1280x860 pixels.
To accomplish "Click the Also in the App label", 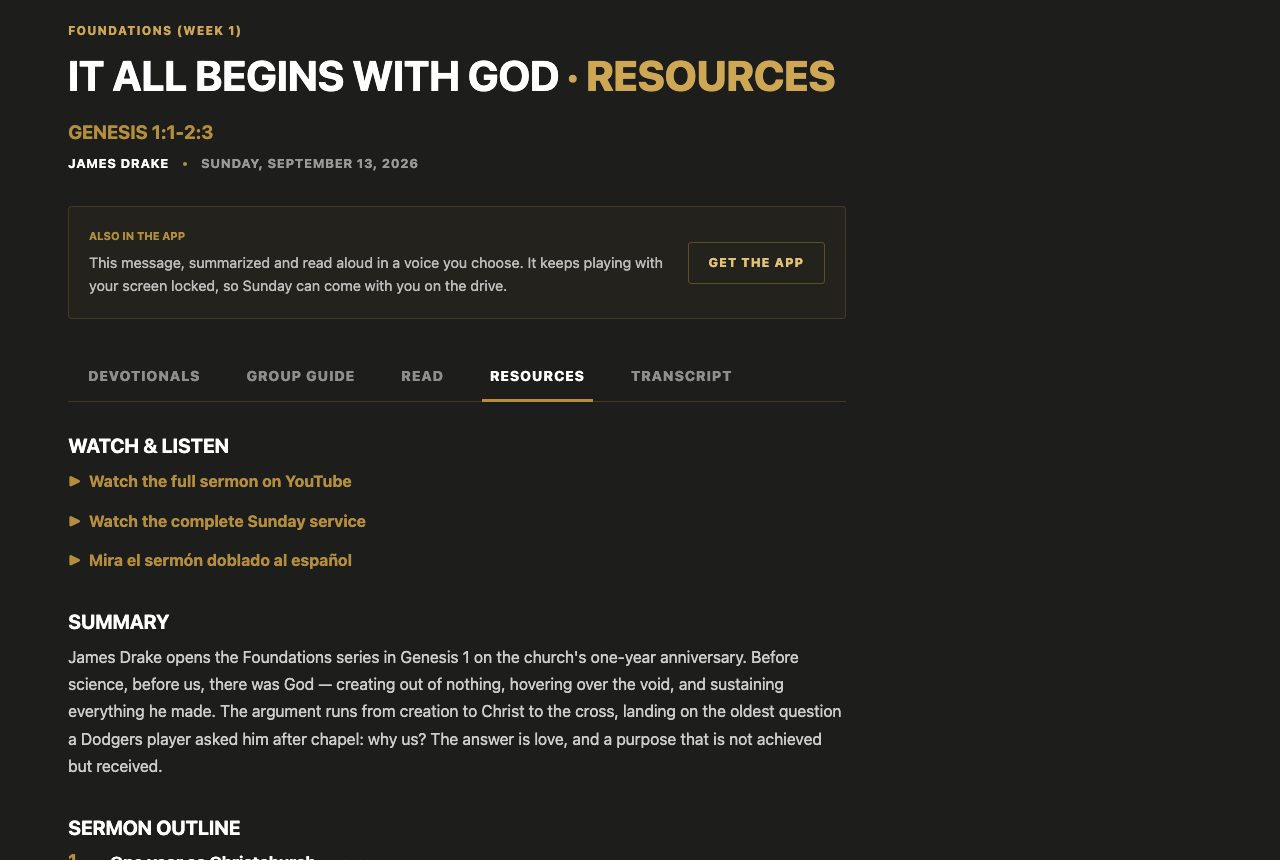I will 137,236.
